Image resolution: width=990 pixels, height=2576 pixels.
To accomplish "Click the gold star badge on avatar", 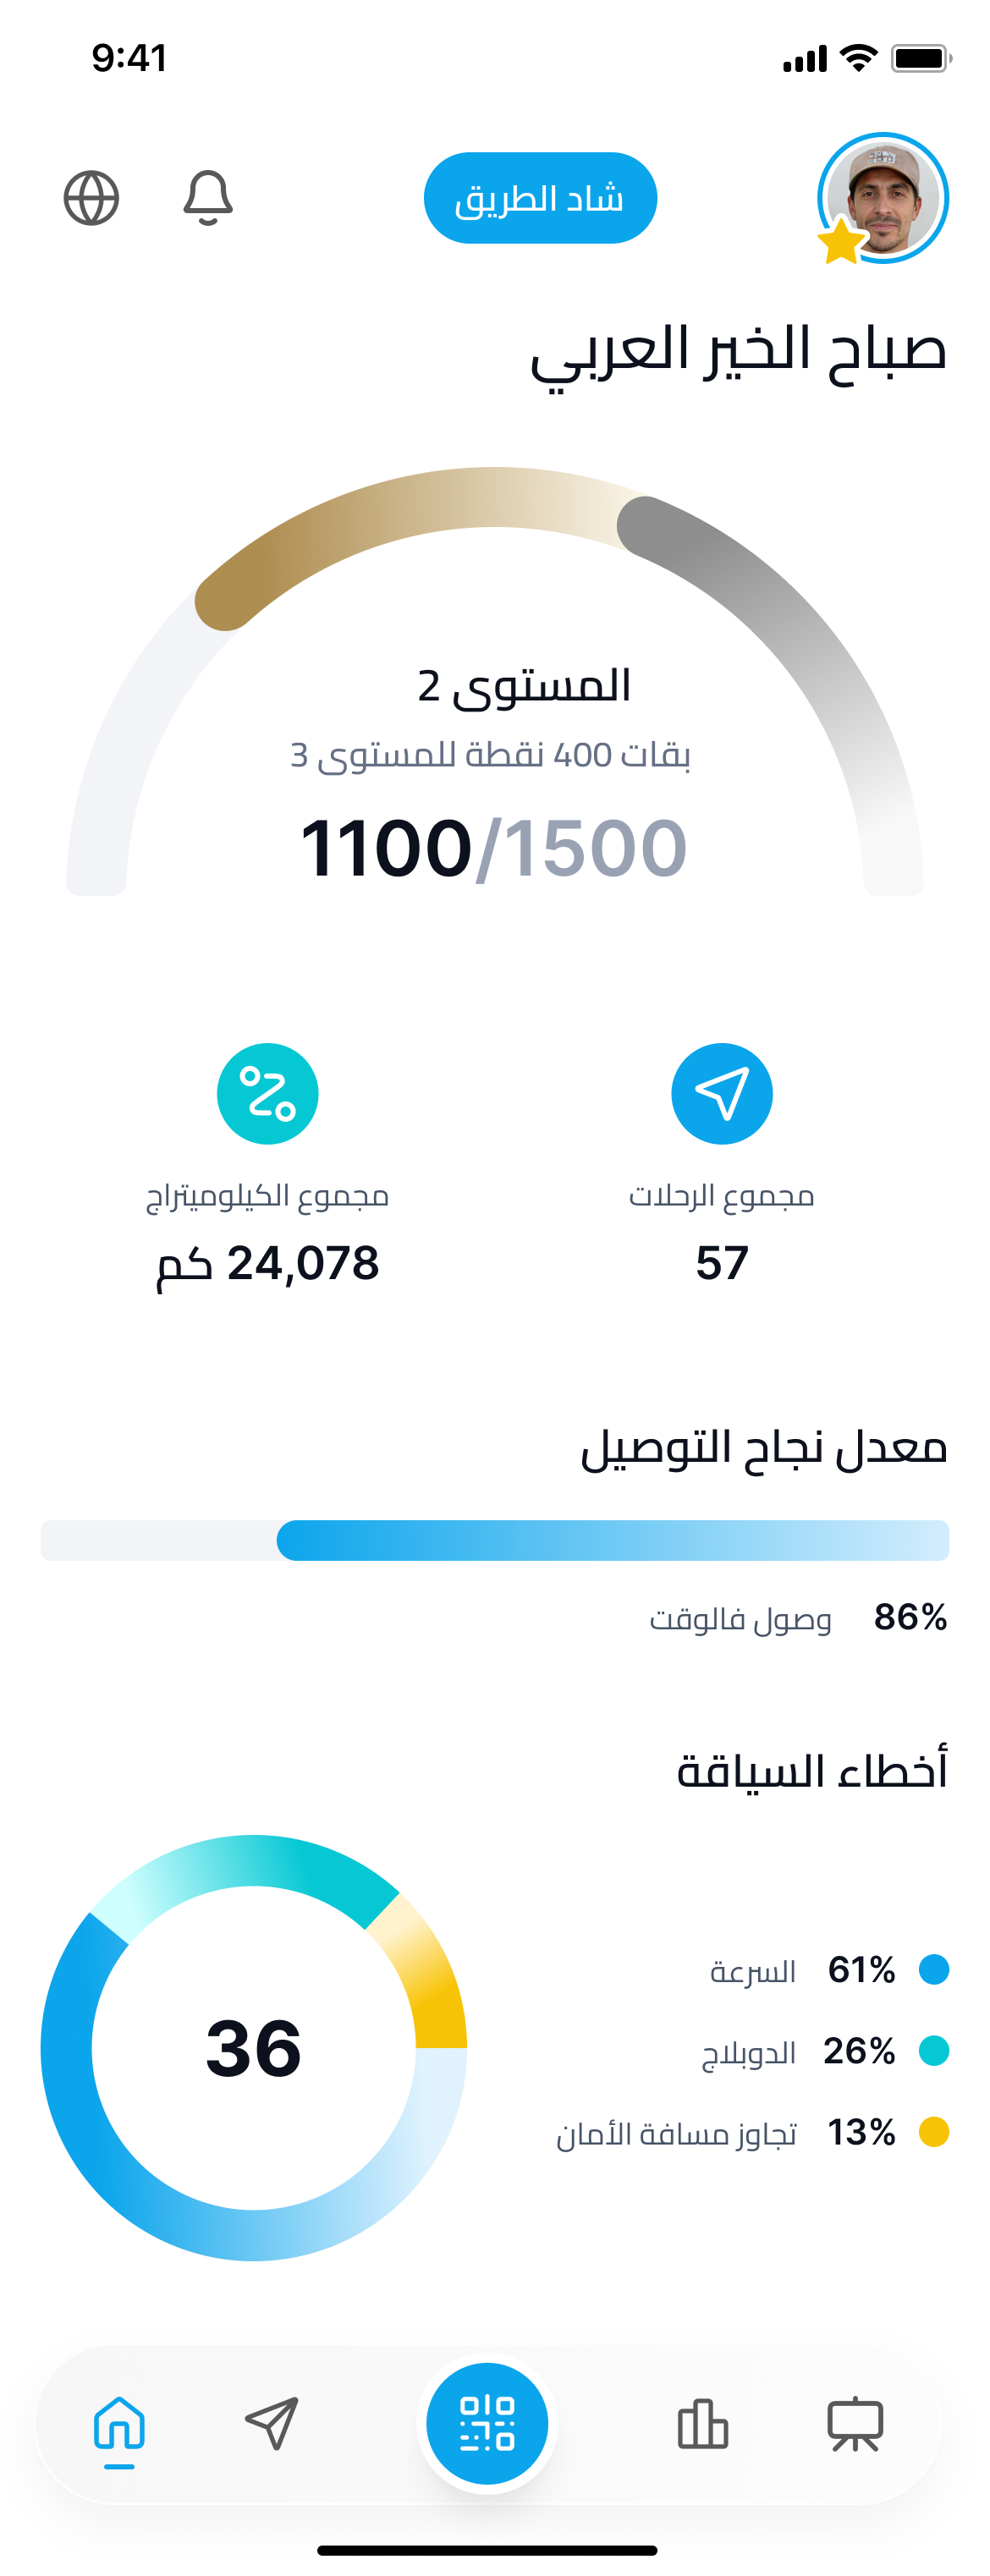I will click(841, 242).
